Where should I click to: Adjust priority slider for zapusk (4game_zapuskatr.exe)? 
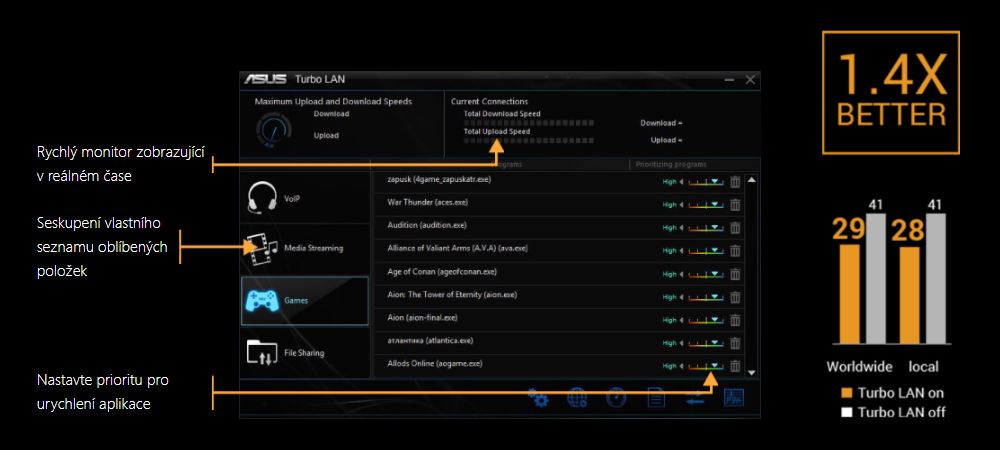(x=705, y=182)
